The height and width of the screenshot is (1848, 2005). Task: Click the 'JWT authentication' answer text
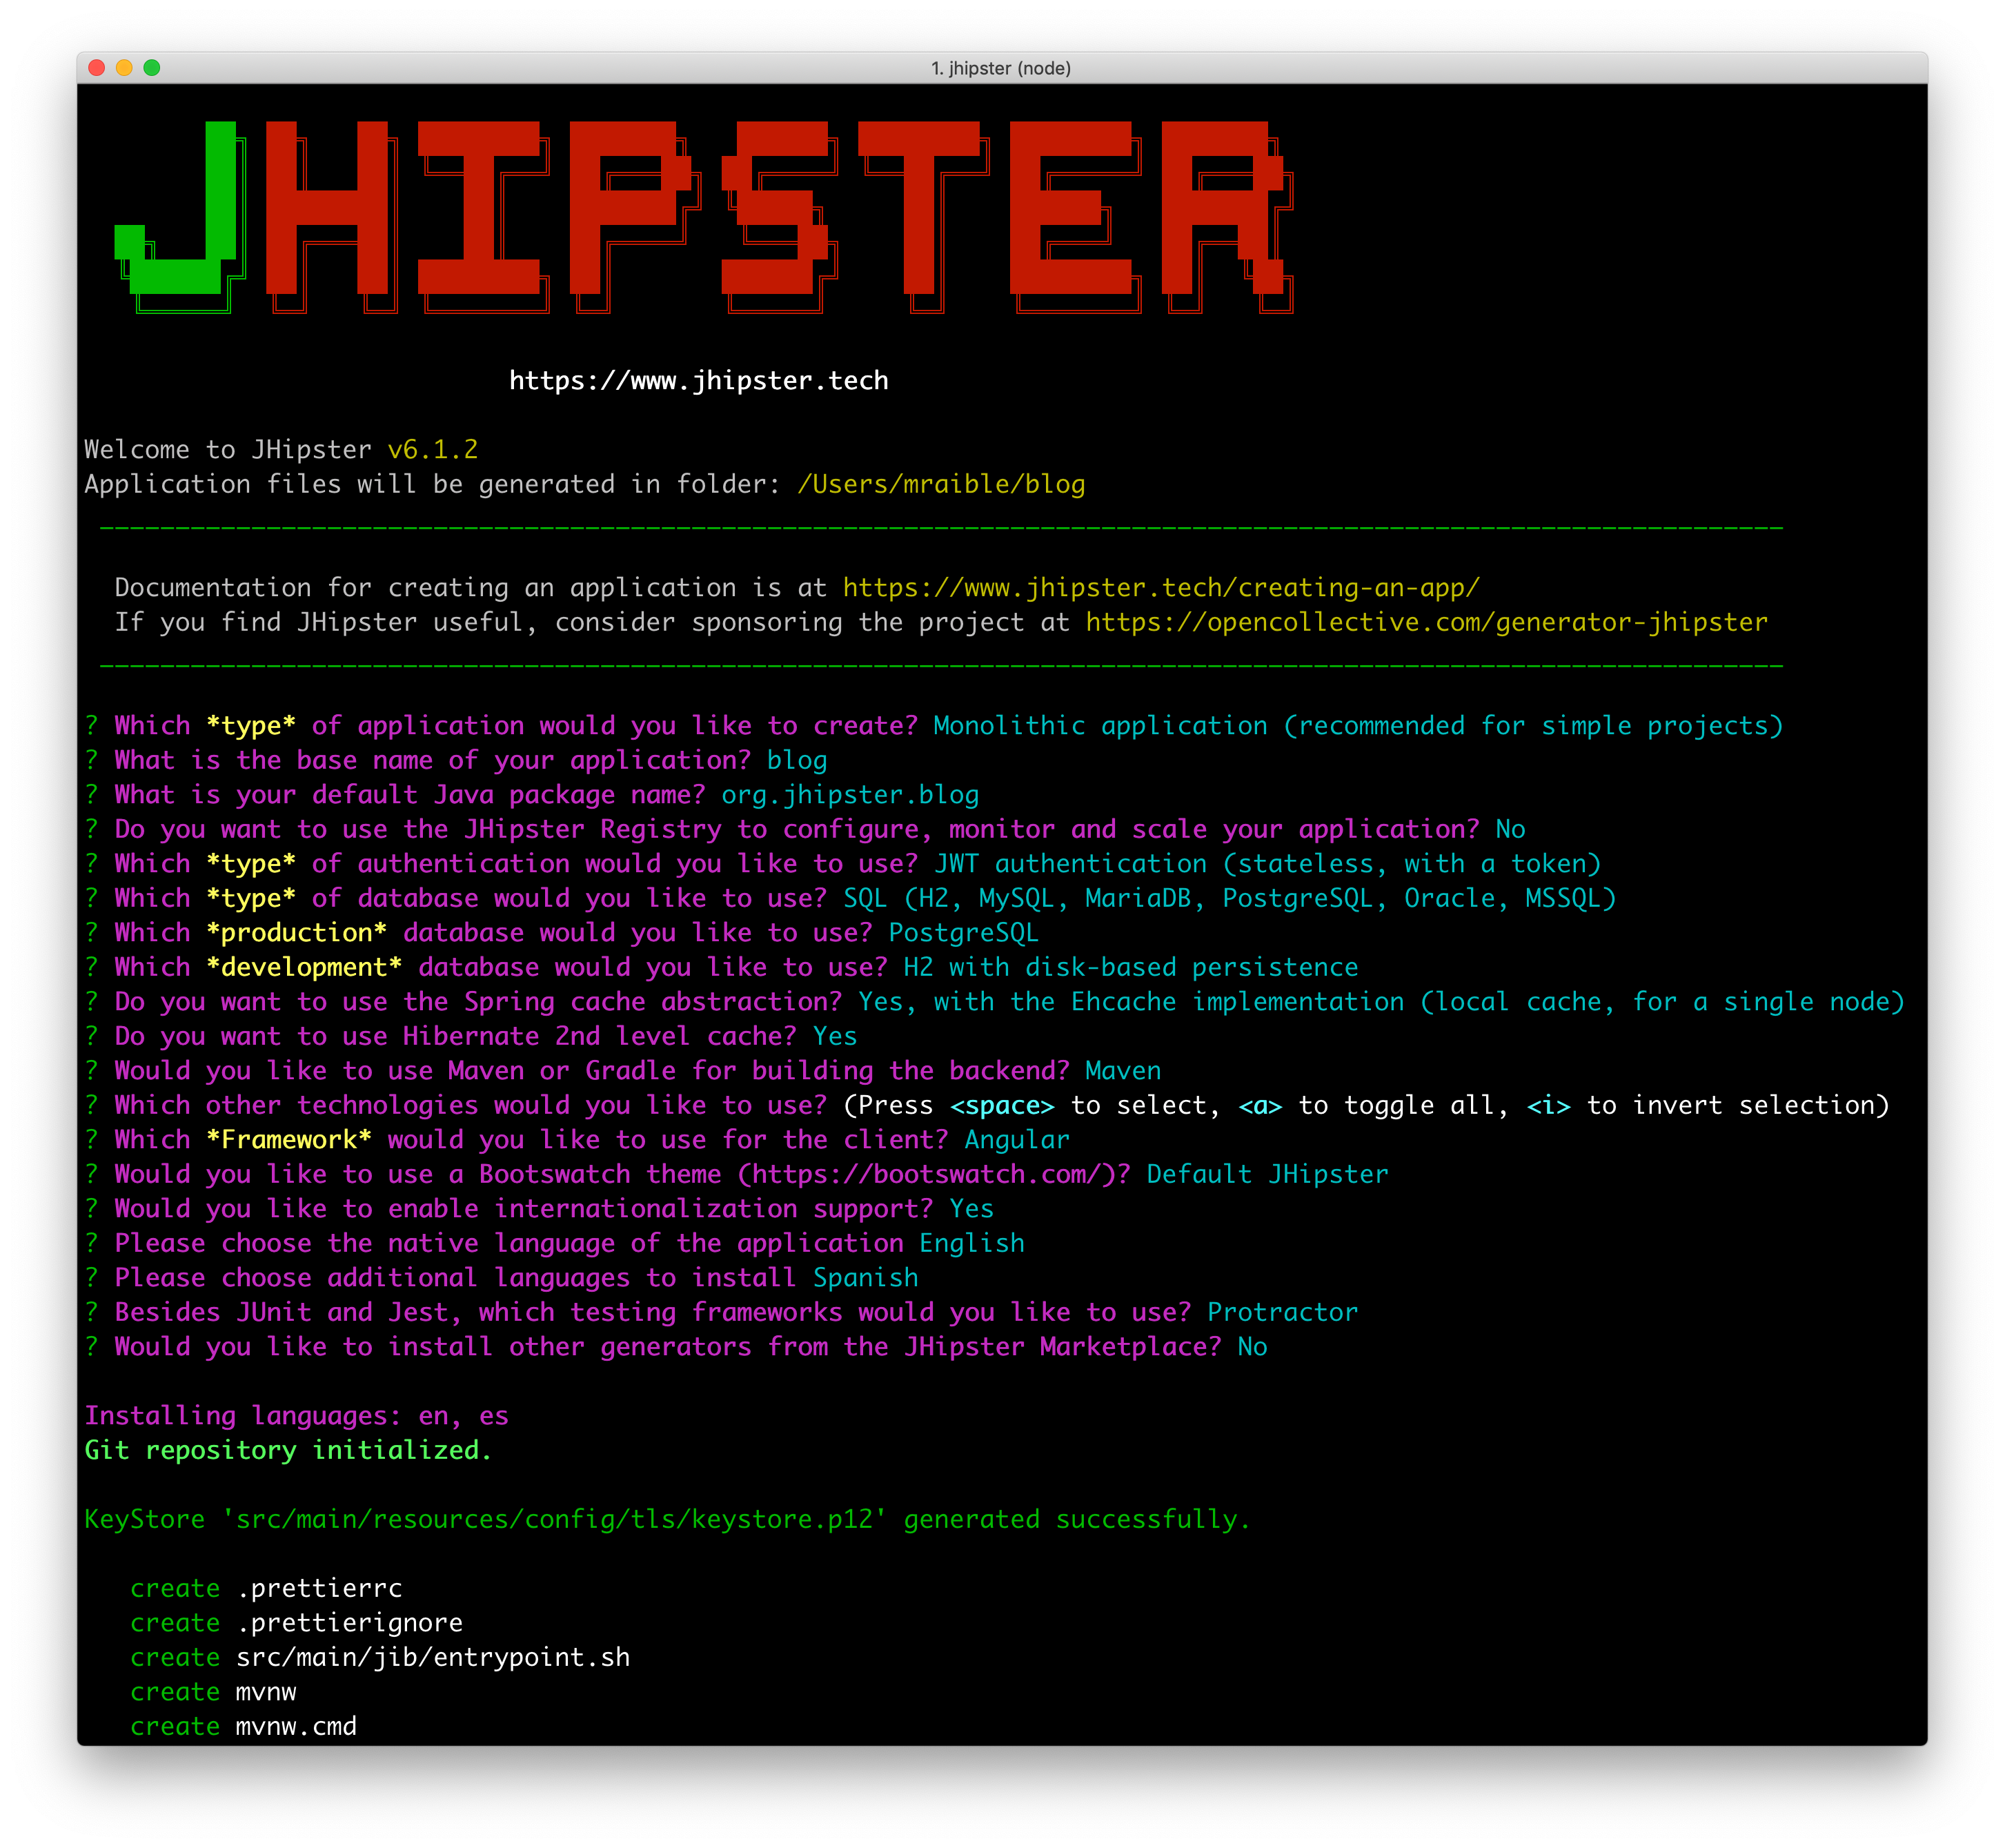(x=1070, y=864)
